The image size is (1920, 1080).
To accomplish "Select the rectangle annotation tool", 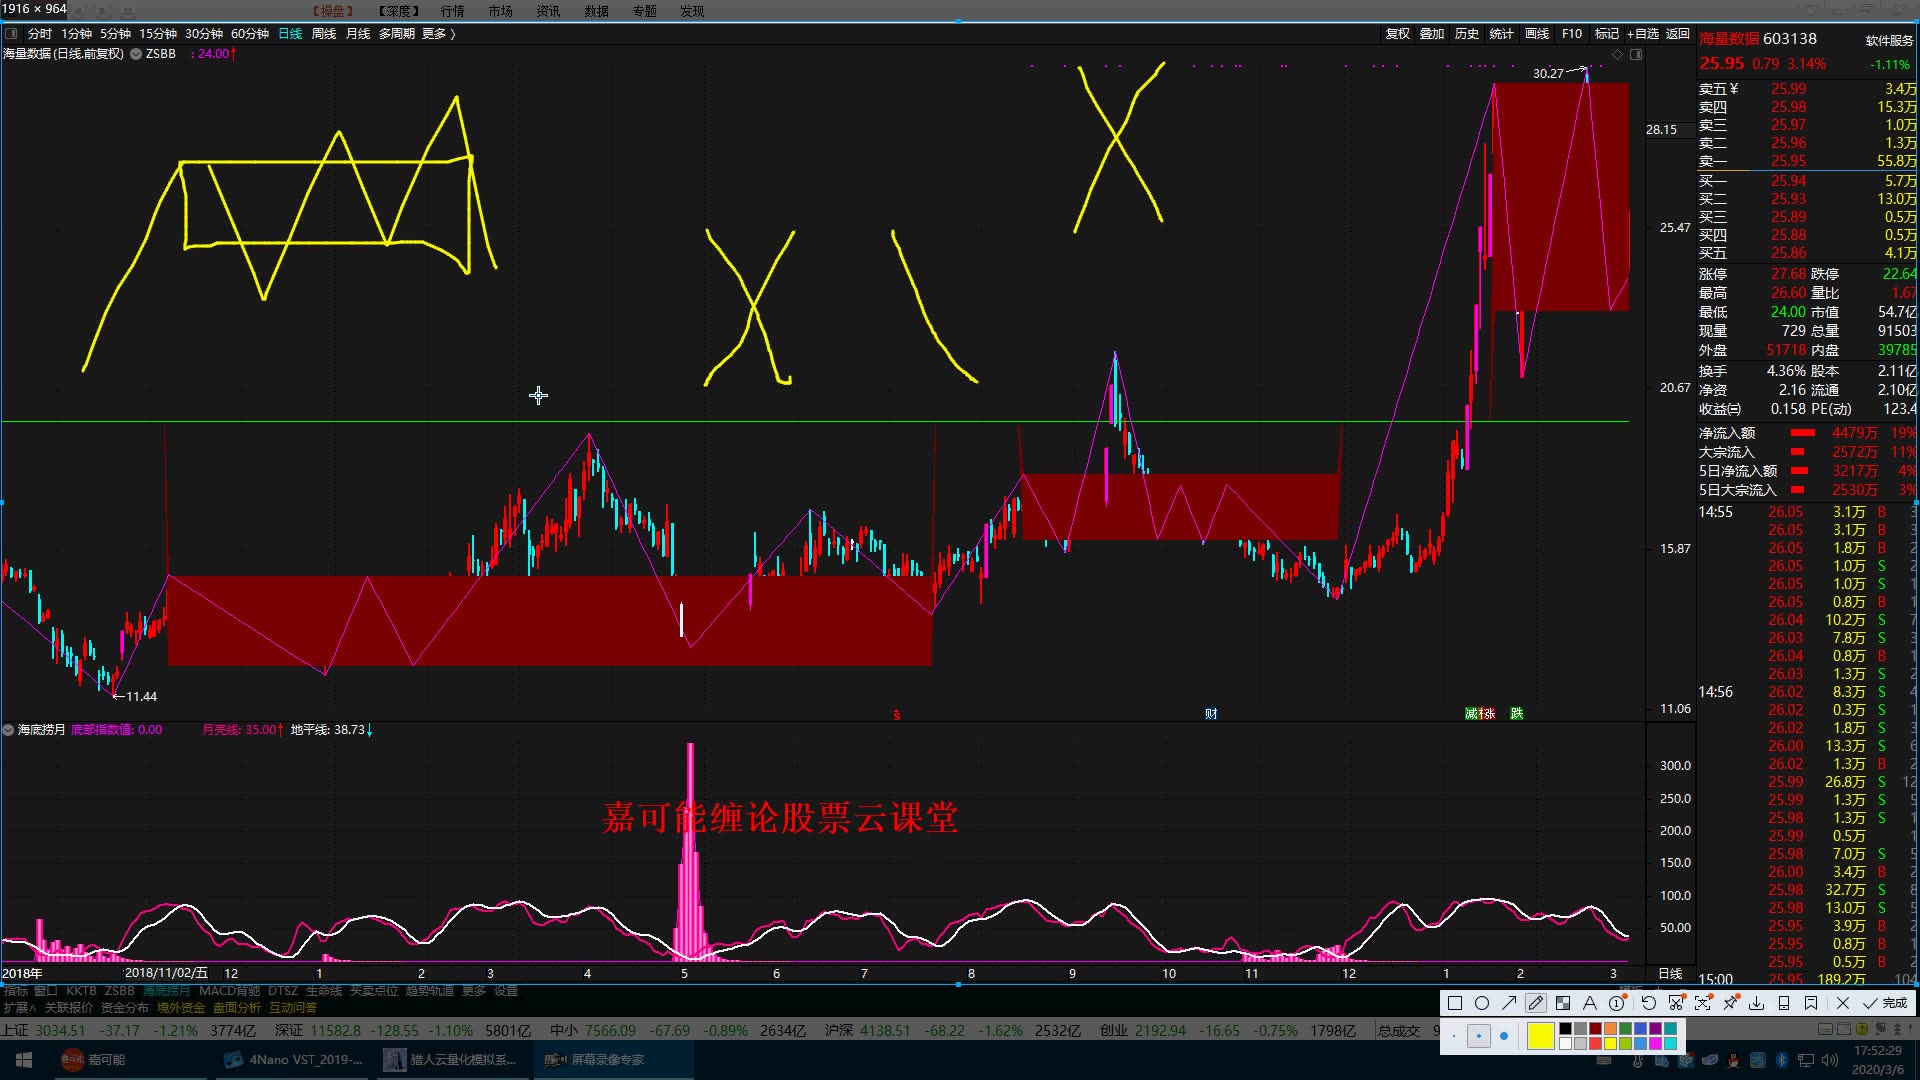I will [x=1455, y=1003].
